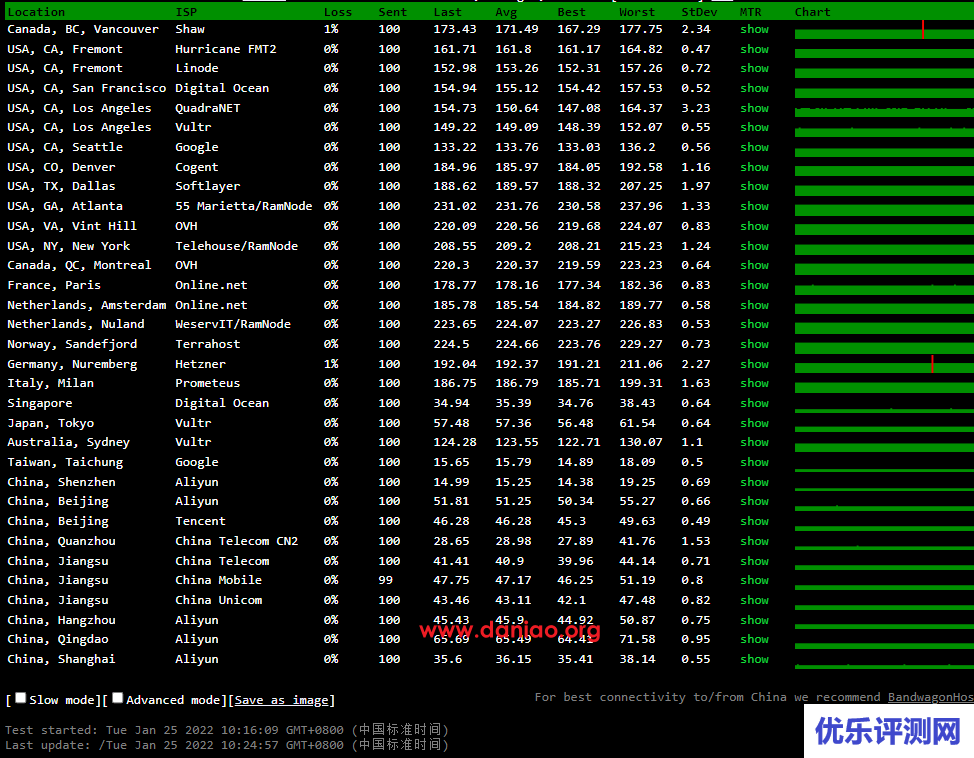974x758 pixels.
Task: Select the 'Test started' timestamp line
Action: pyautogui.click(x=227, y=729)
